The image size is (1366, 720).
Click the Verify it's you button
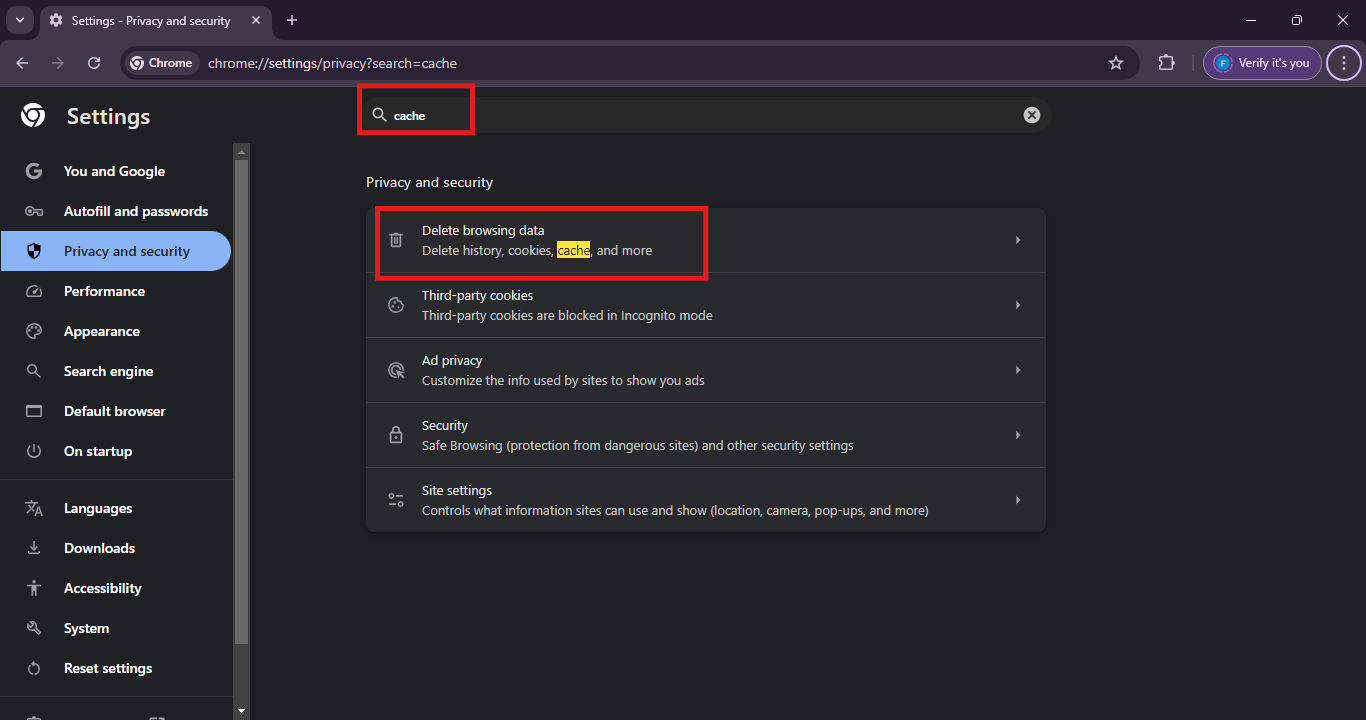1262,63
